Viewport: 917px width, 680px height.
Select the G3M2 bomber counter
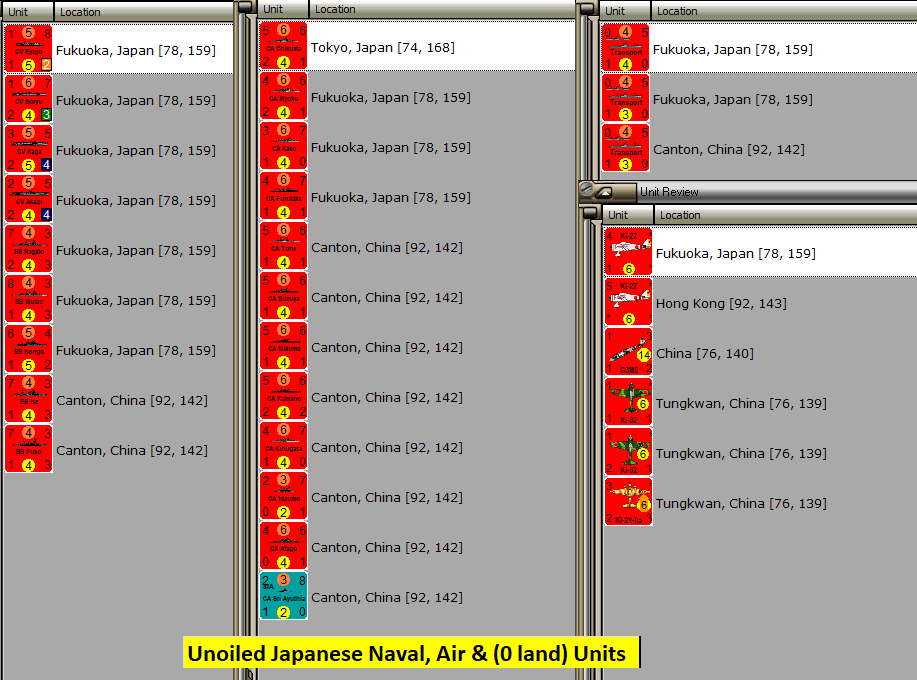[x=629, y=352]
